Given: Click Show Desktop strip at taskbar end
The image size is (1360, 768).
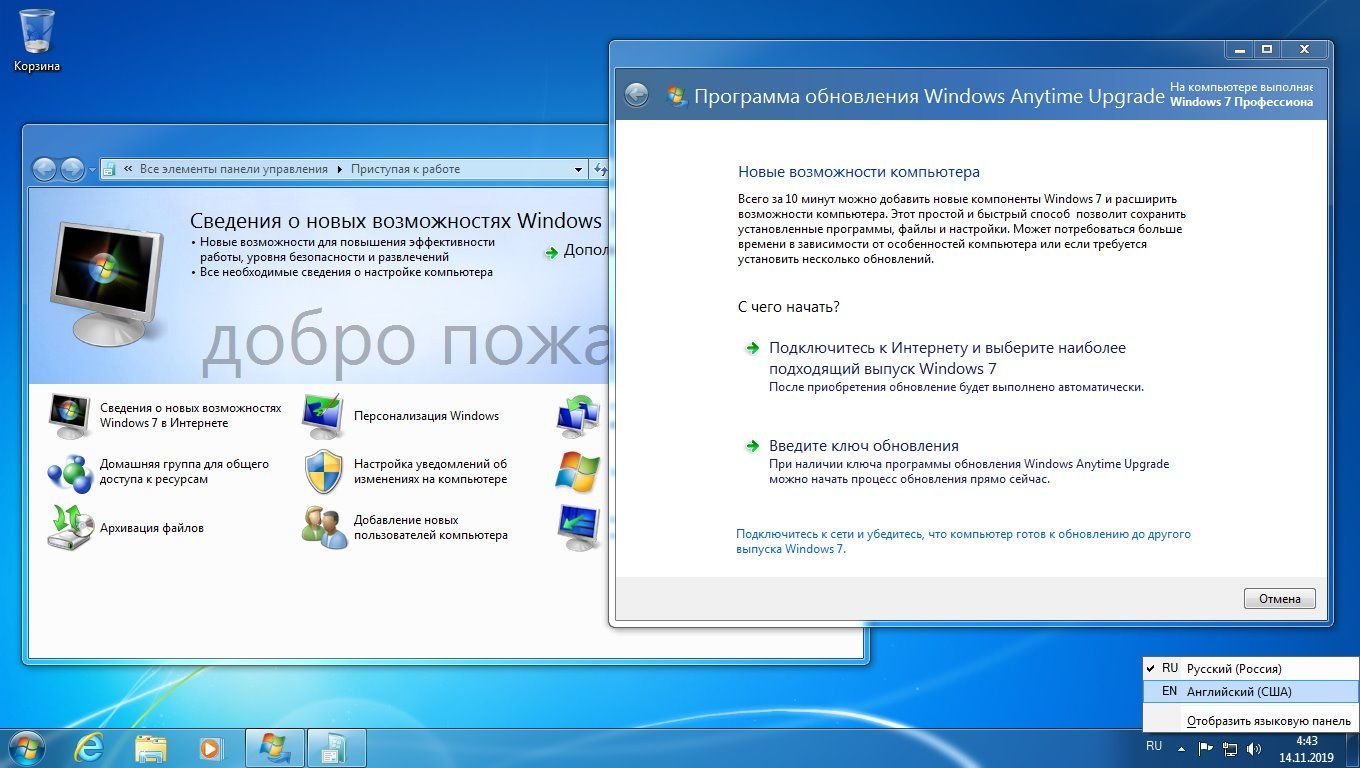Looking at the screenshot, I should coord(1352,748).
